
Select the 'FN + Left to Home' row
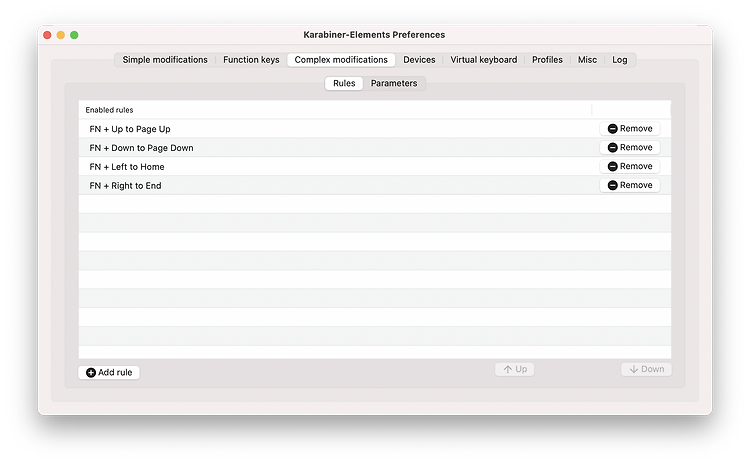coord(375,166)
